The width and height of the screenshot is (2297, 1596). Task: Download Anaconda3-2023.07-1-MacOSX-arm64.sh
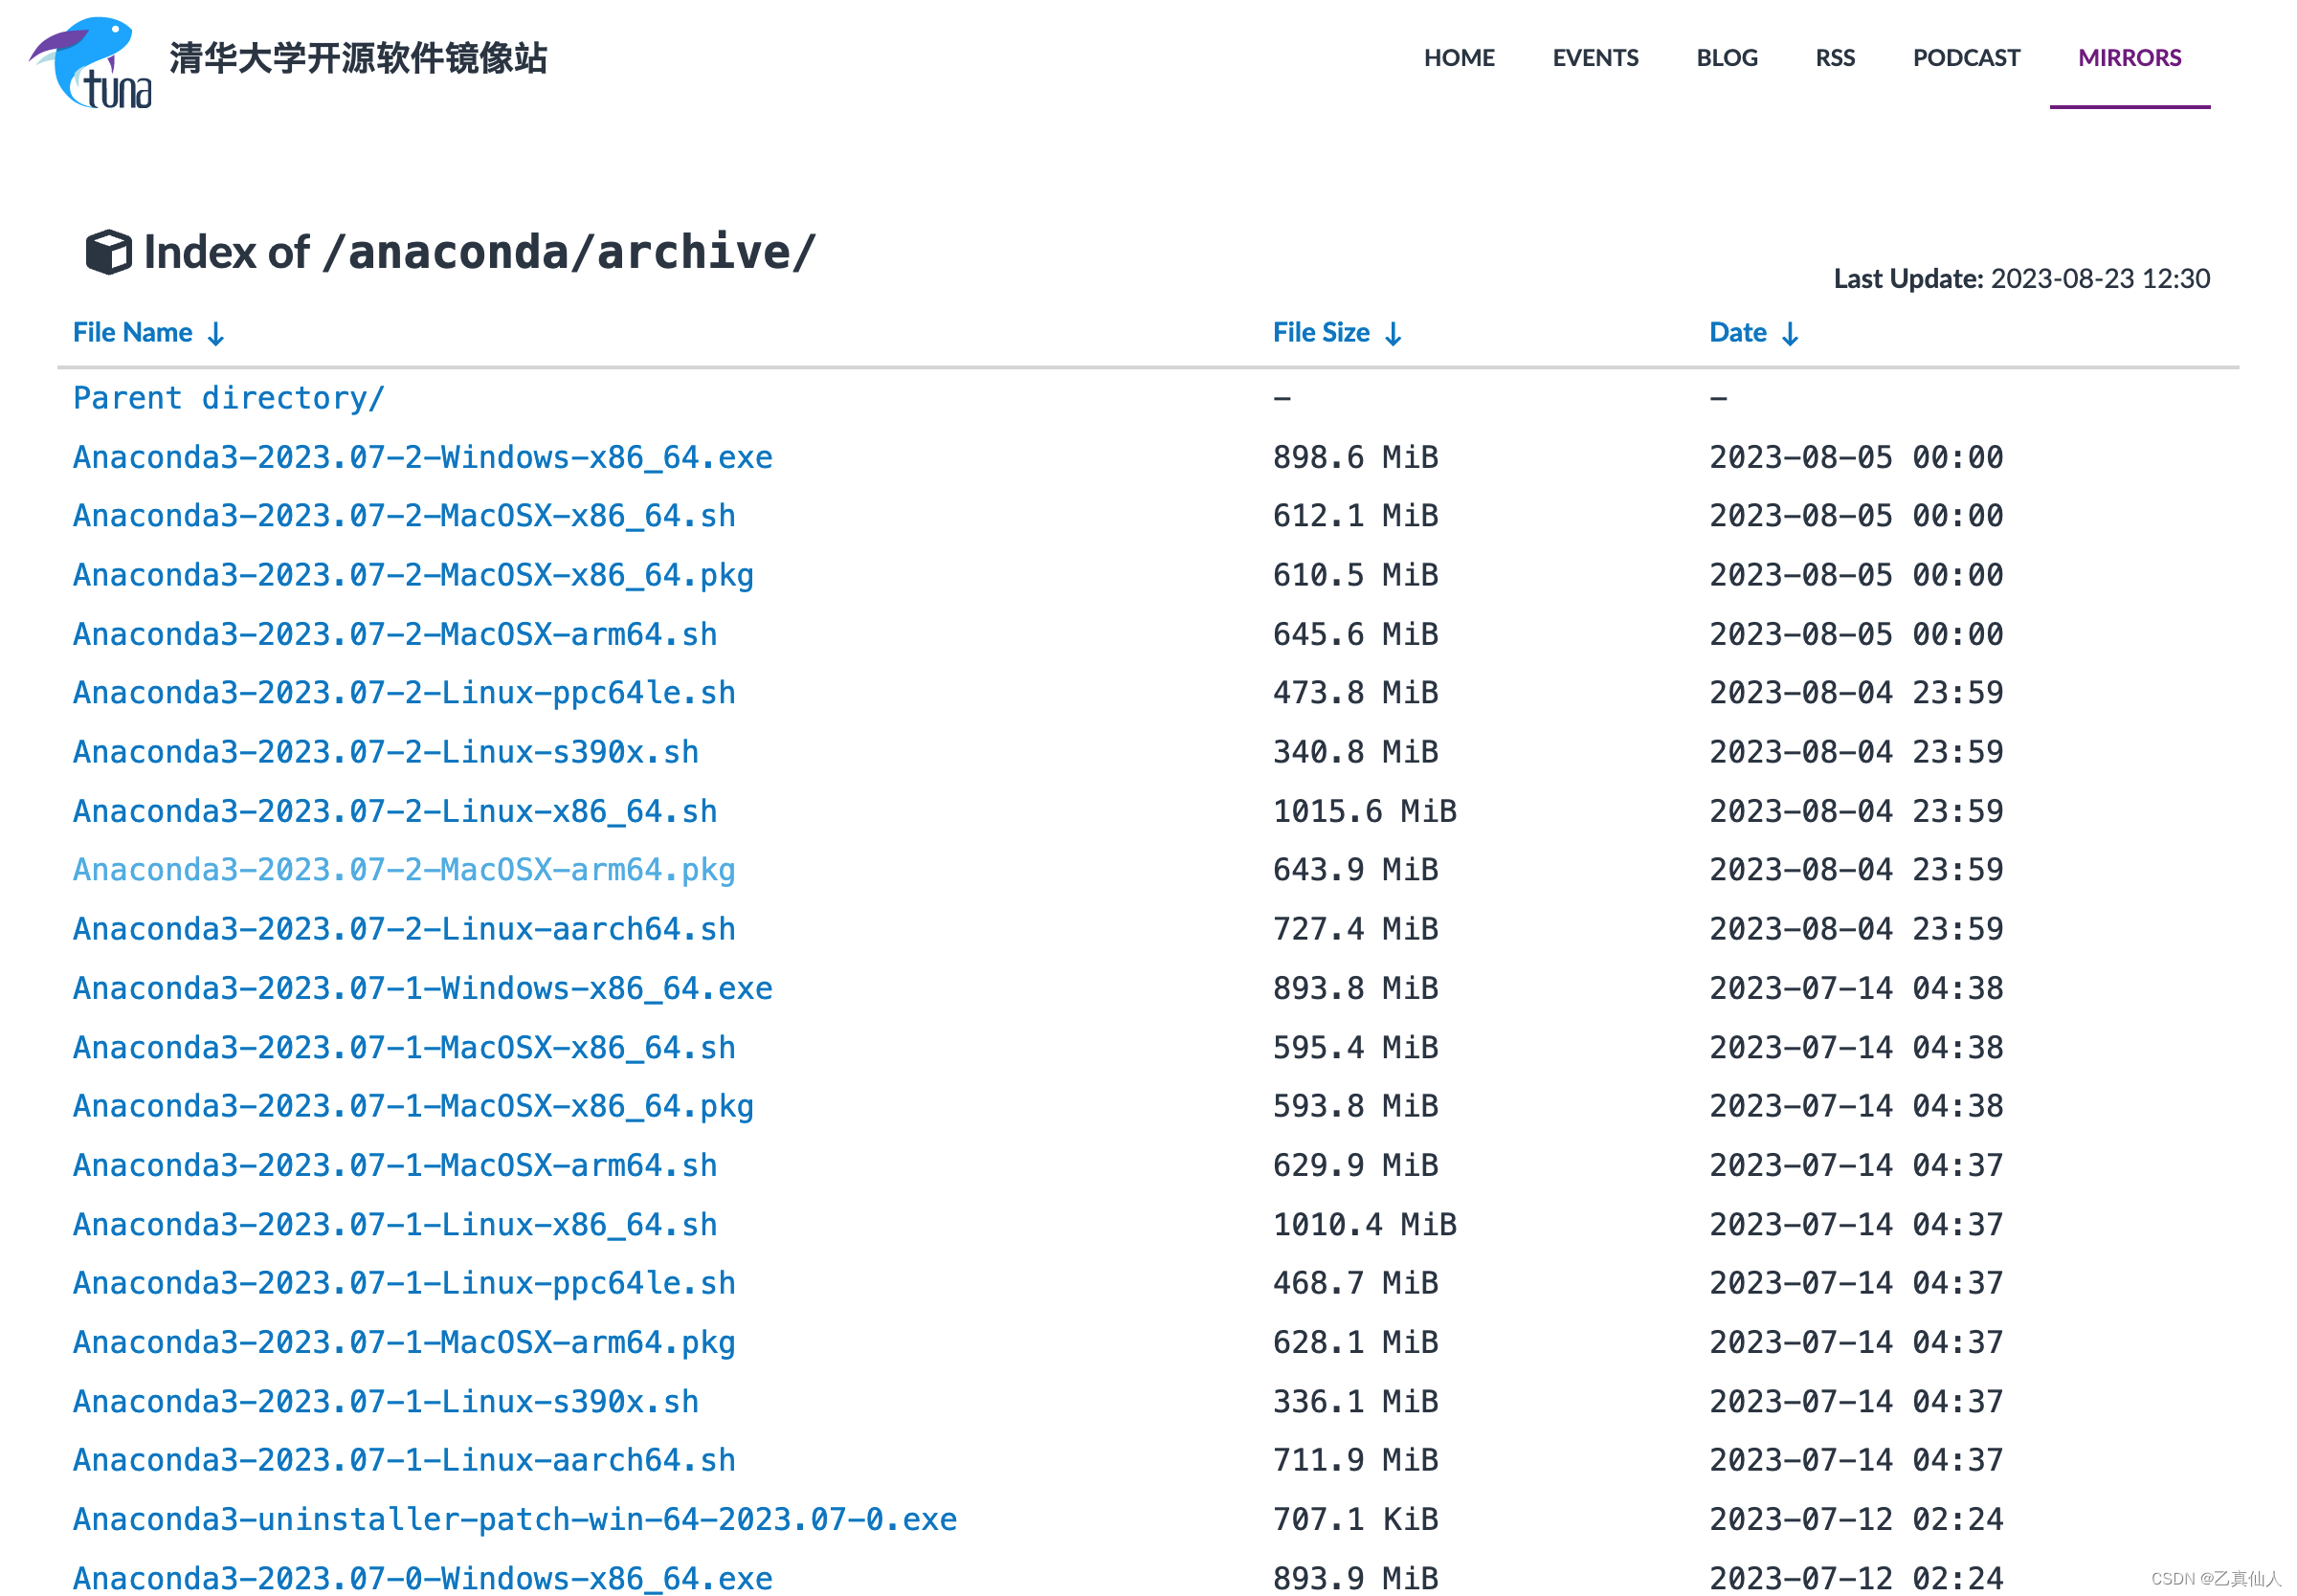(395, 1165)
